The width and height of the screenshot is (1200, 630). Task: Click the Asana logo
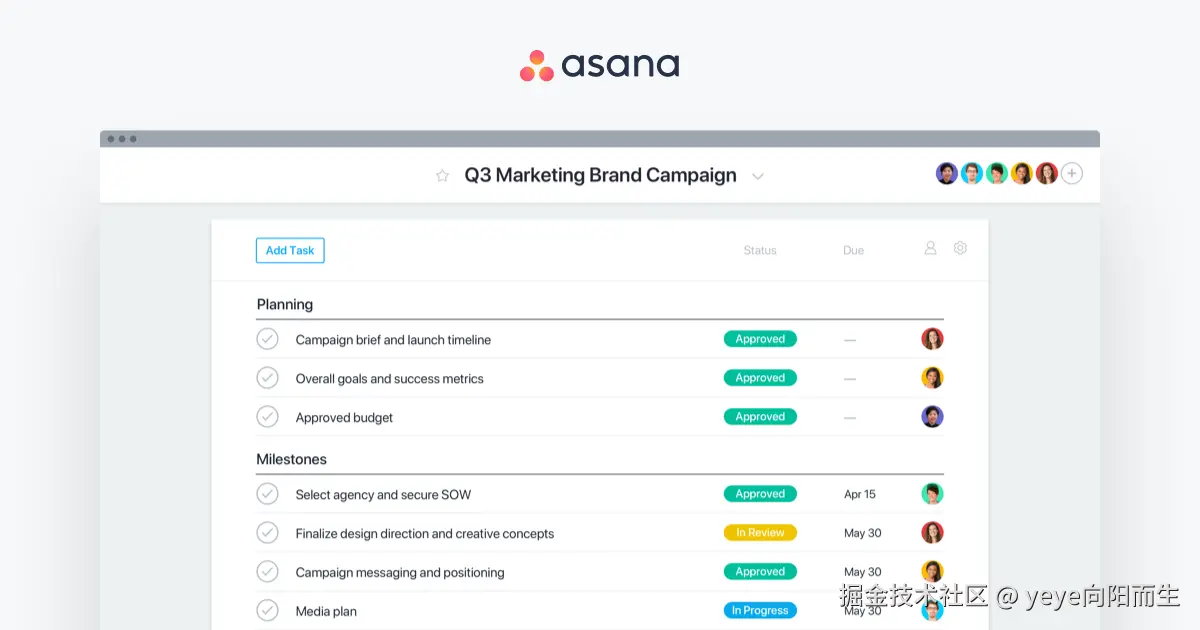(x=599, y=65)
